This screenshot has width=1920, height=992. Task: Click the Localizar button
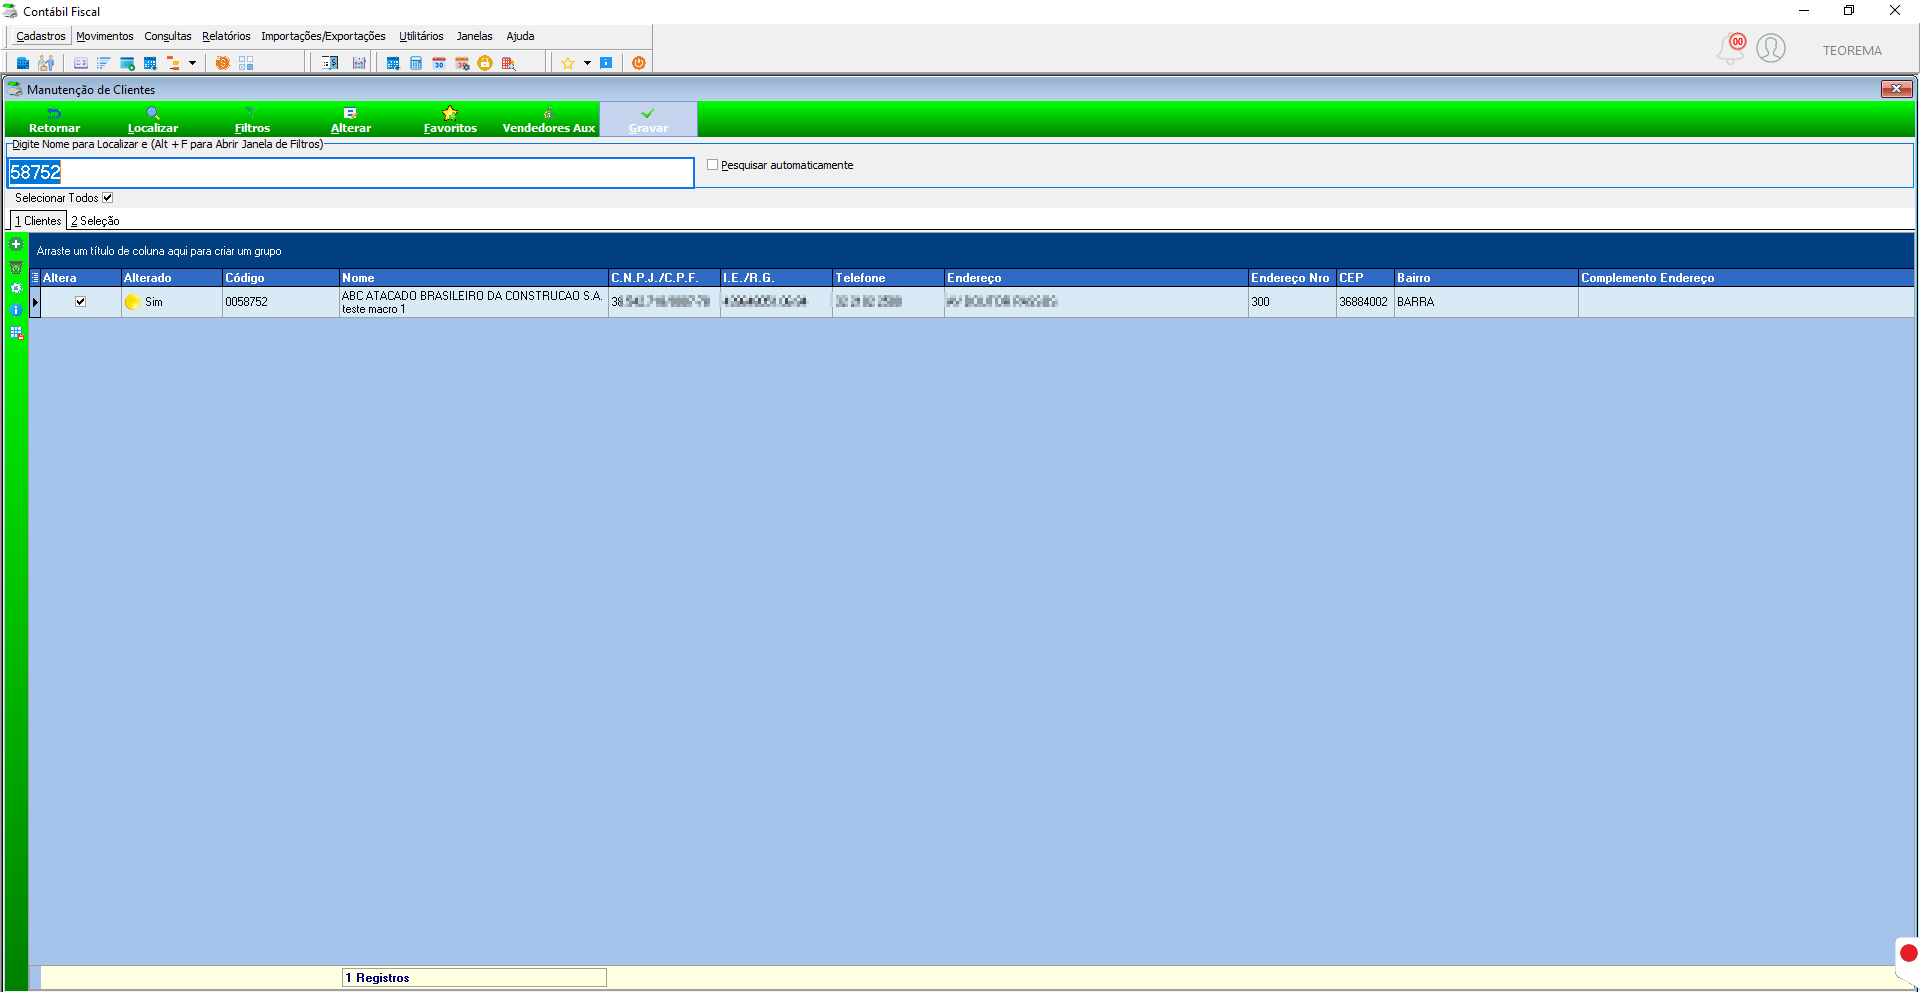[x=153, y=120]
